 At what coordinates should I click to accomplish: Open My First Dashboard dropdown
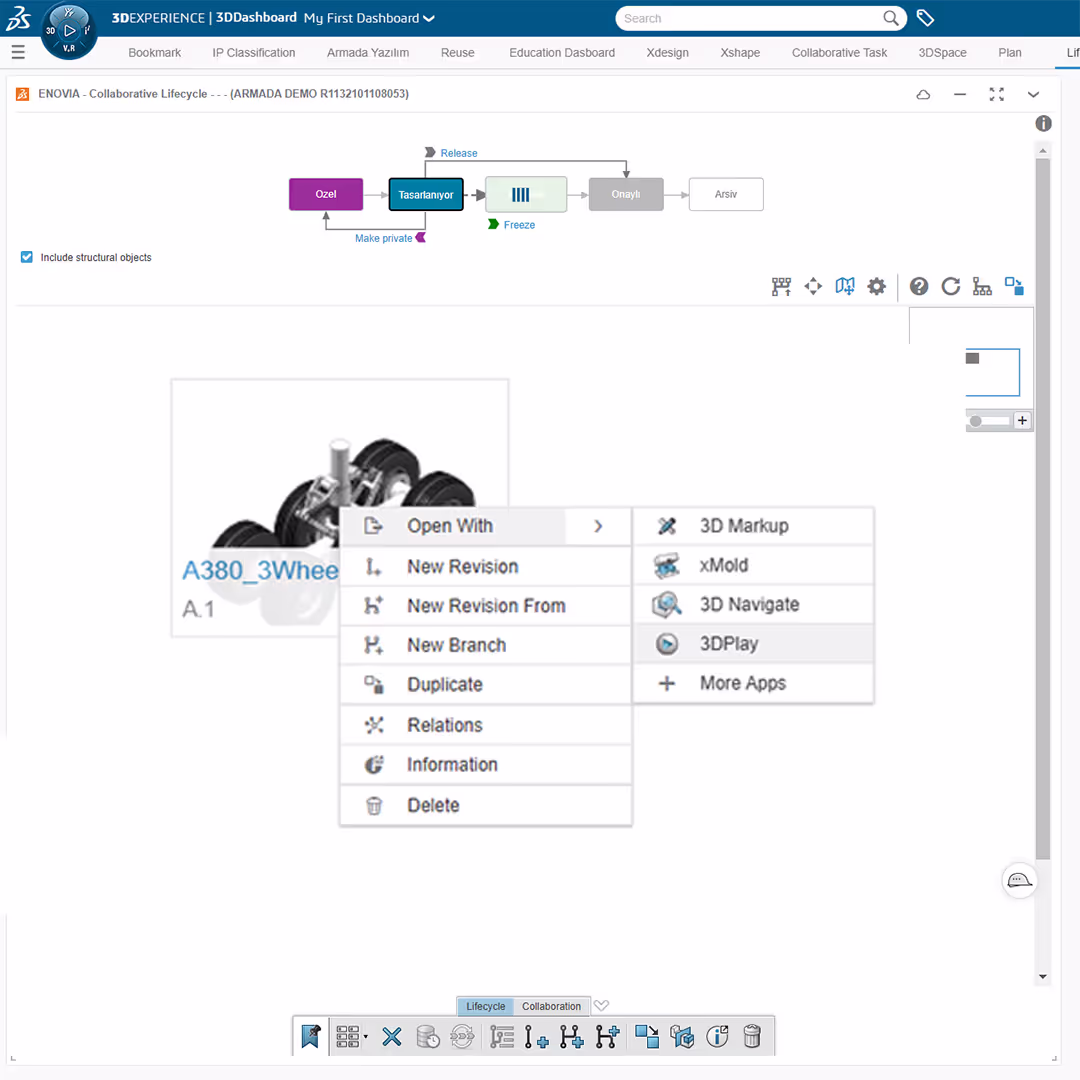[x=369, y=18]
